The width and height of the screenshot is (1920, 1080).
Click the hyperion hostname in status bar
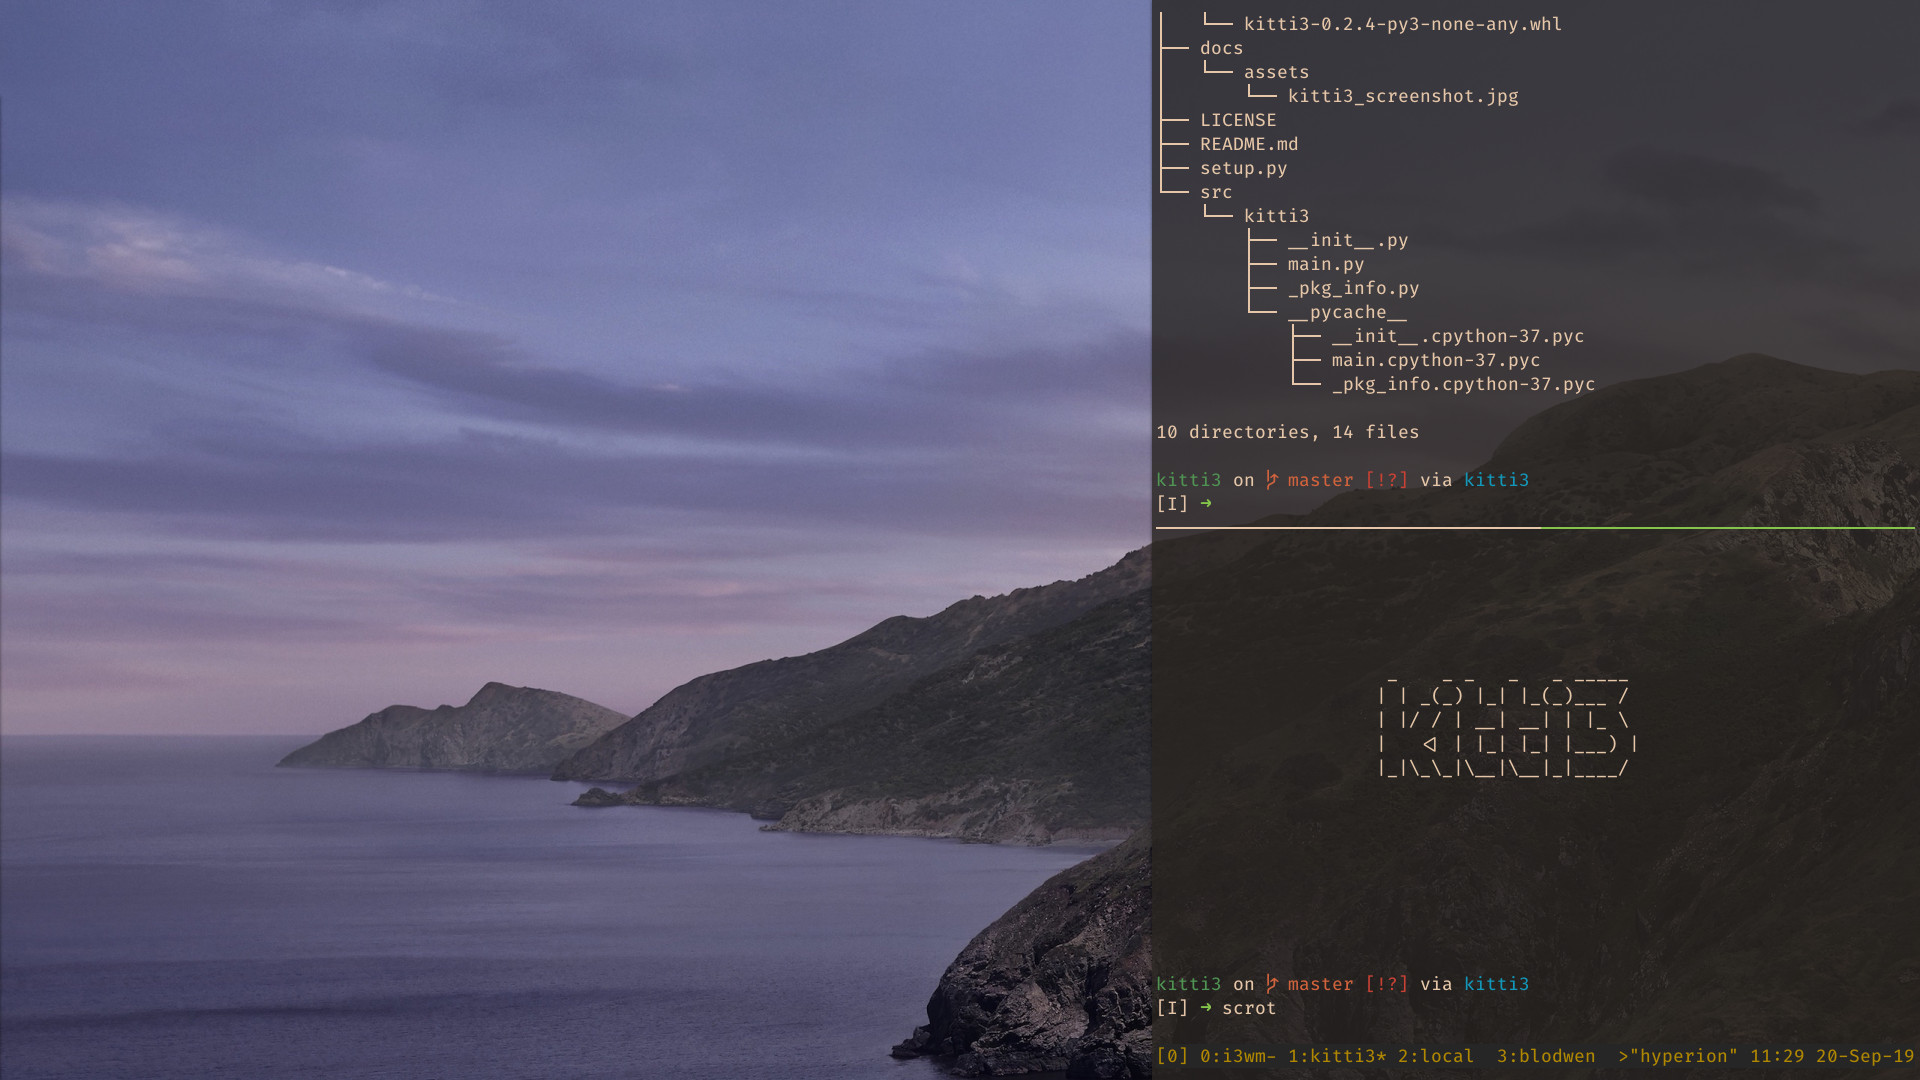[x=1684, y=1056]
